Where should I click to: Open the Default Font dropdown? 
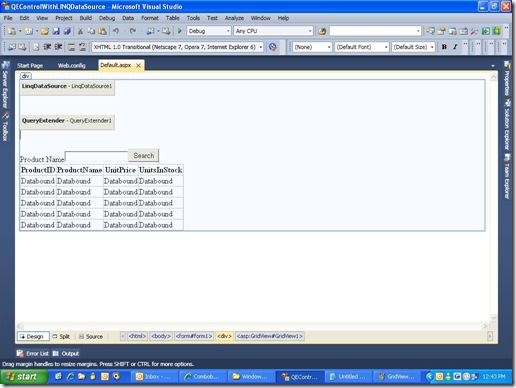click(x=362, y=47)
